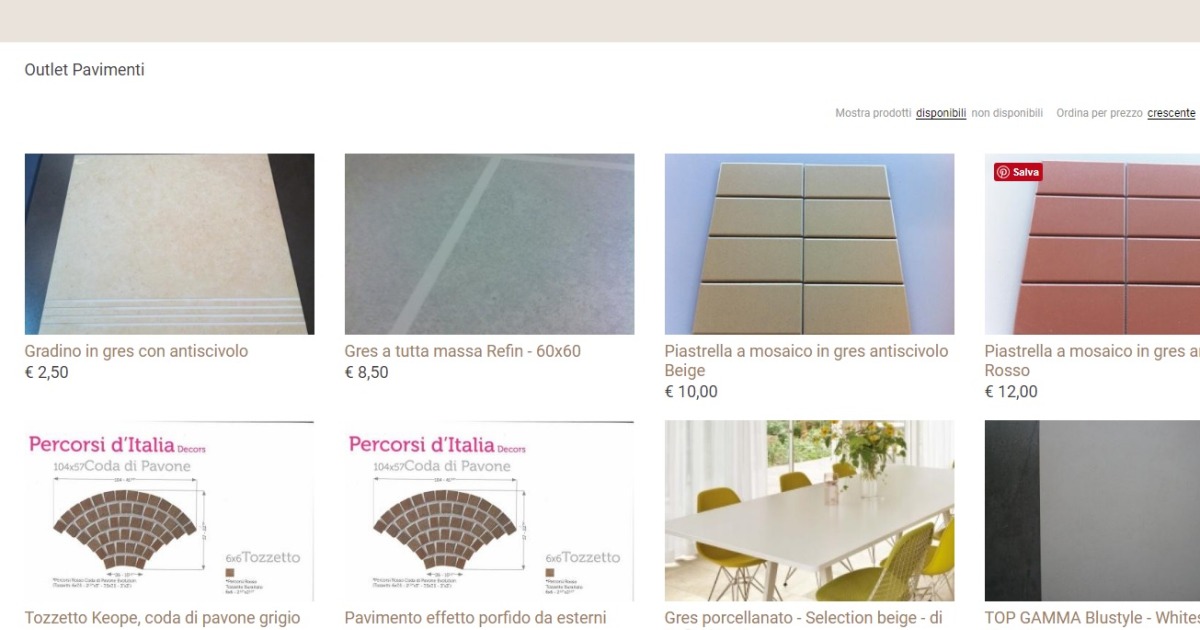Open 'Piastrella a mosaico in gres antiscivolo Beige' link
The image size is (1200, 630).
click(x=806, y=361)
